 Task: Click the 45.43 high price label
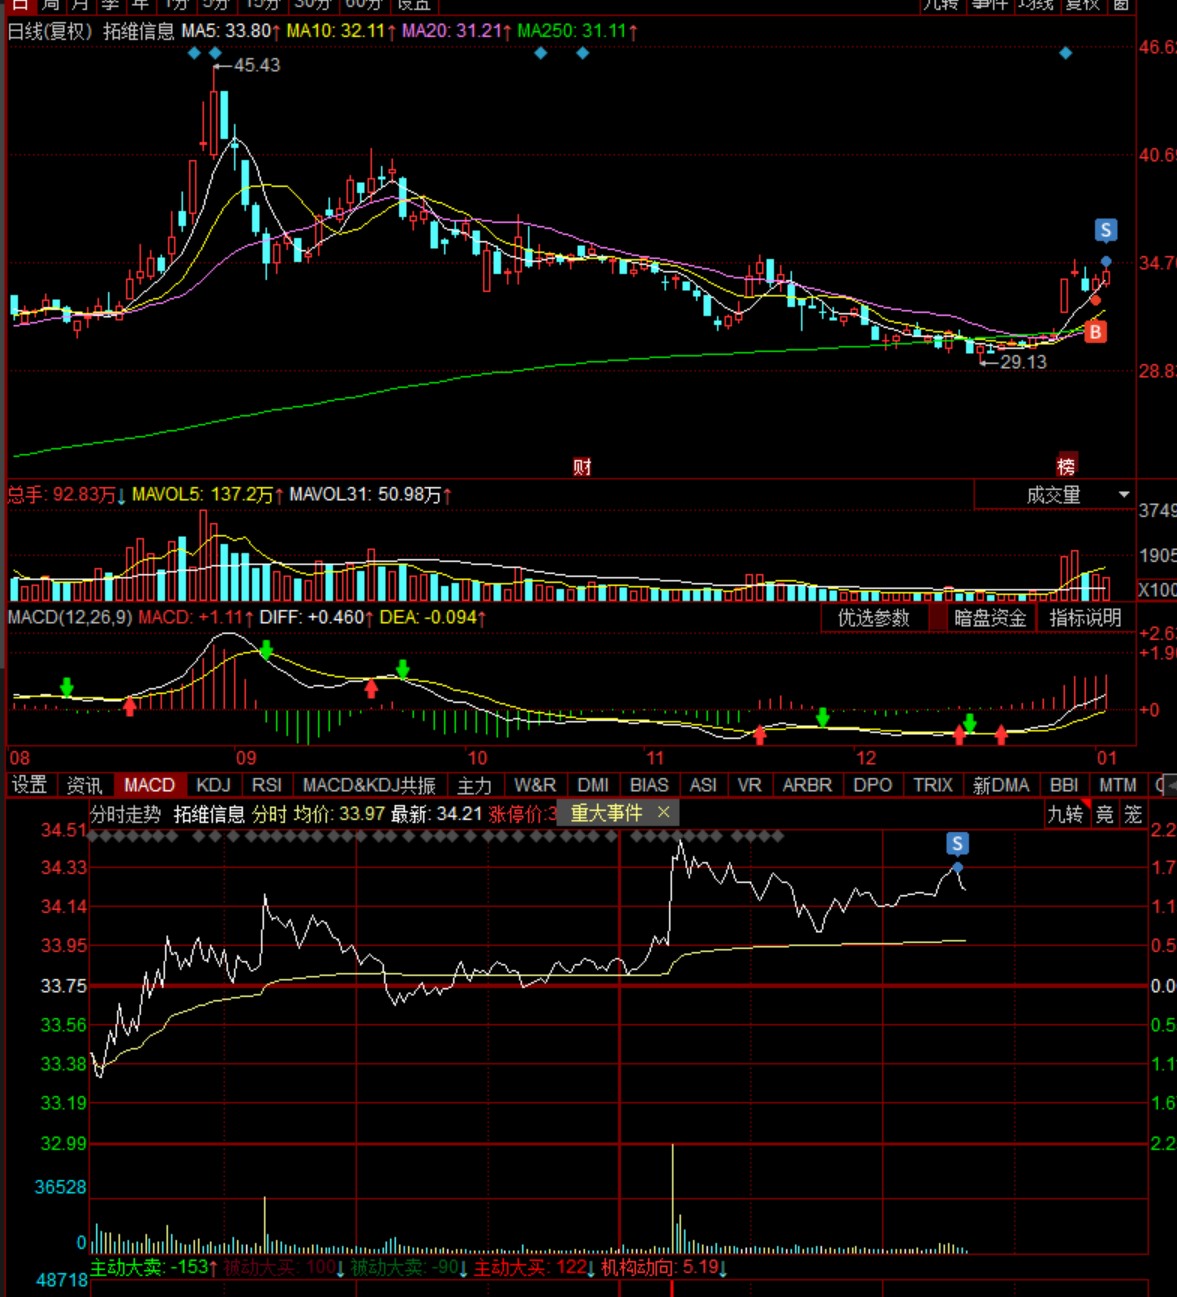coord(257,66)
